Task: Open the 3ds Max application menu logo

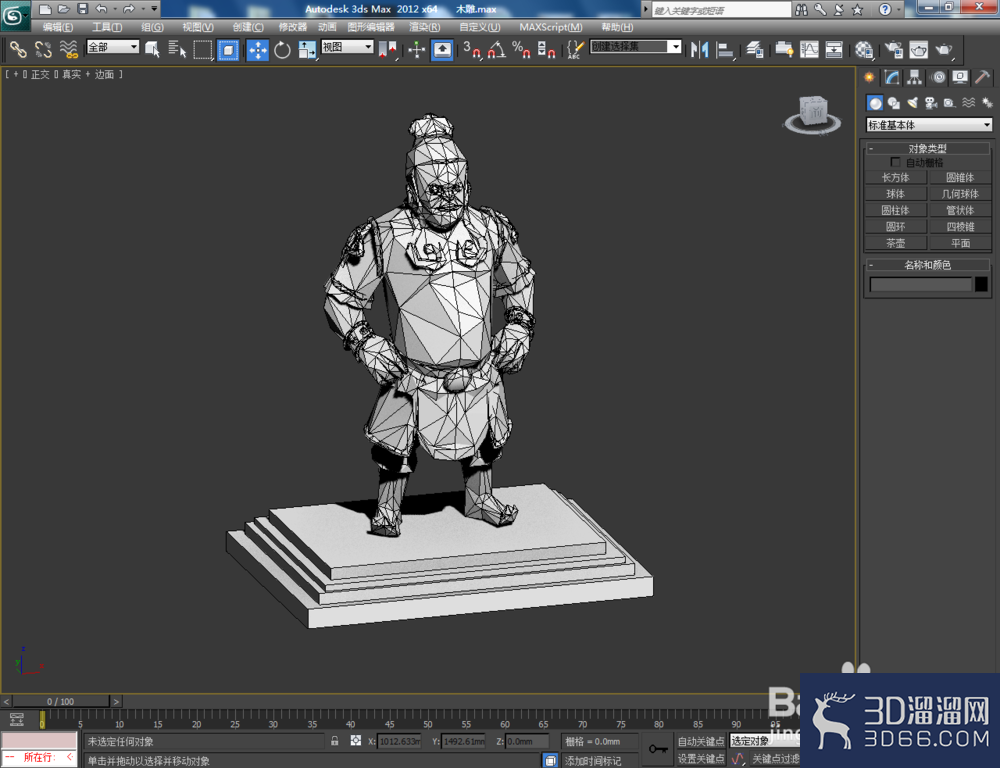Action: coord(15,15)
